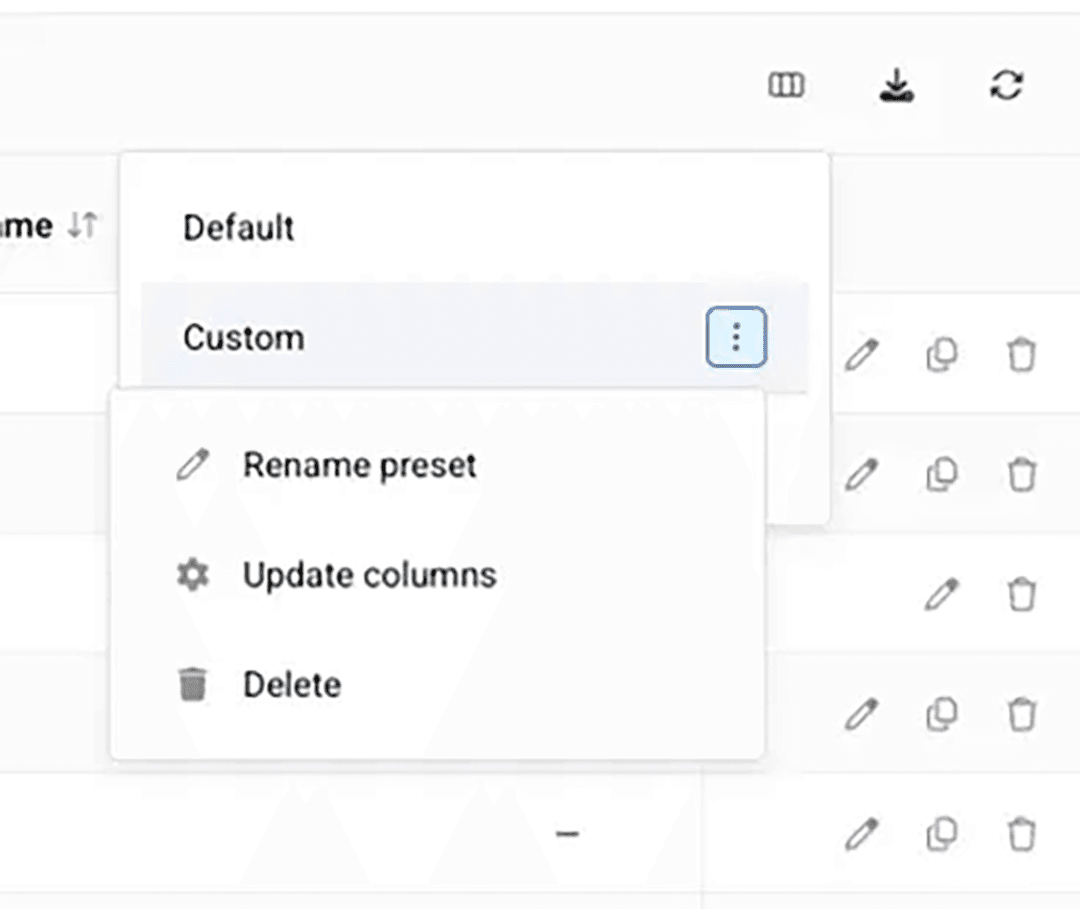Select the Default preset
Image resolution: width=1080 pixels, height=909 pixels.
(x=475, y=227)
